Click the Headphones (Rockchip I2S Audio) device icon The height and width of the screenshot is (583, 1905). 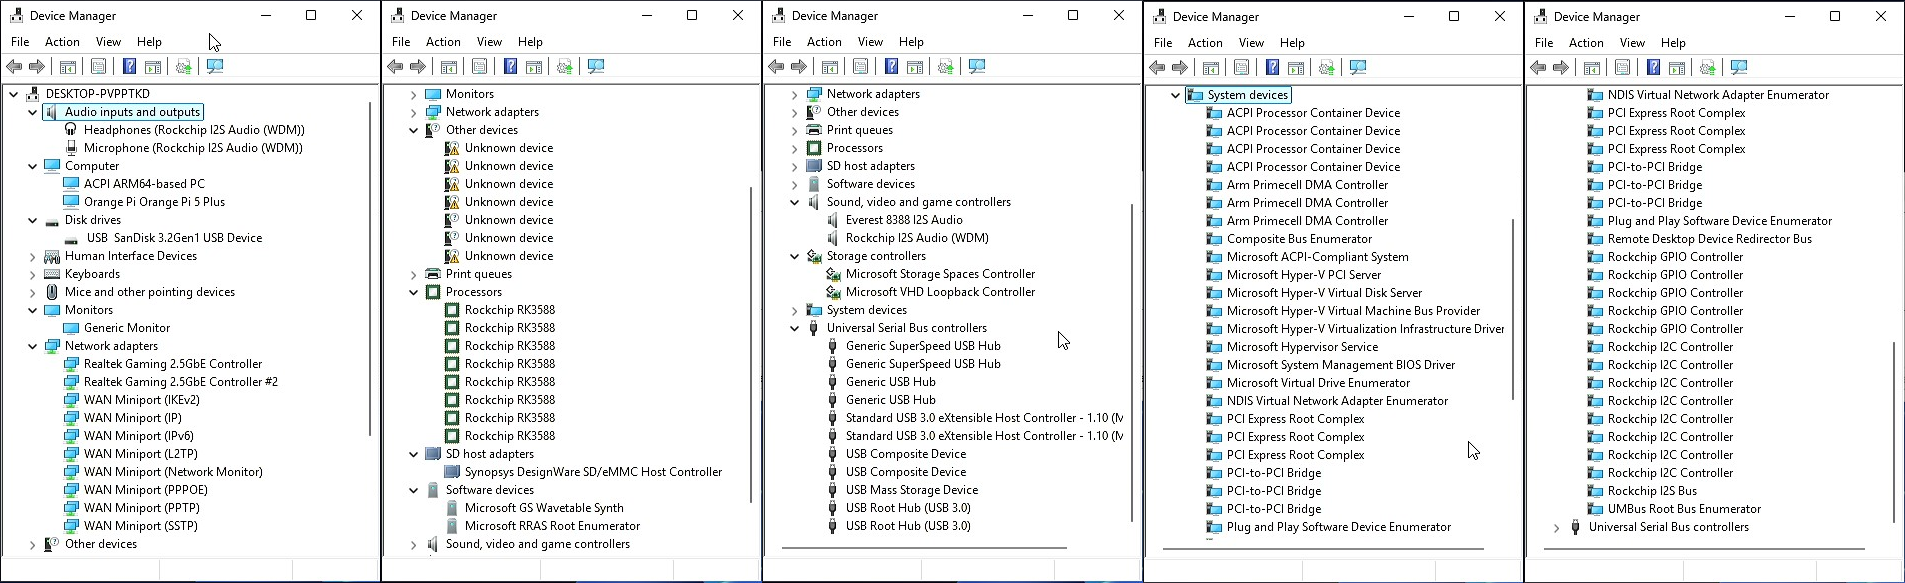pyautogui.click(x=71, y=130)
